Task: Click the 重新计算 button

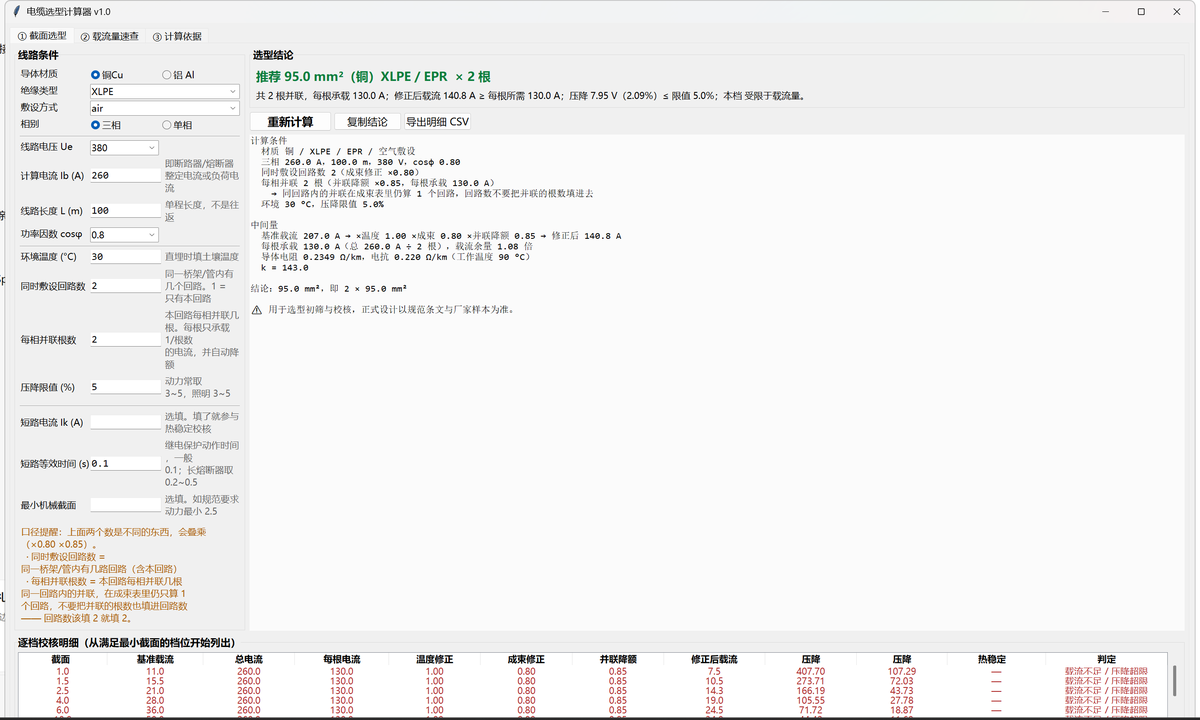Action: (290, 122)
